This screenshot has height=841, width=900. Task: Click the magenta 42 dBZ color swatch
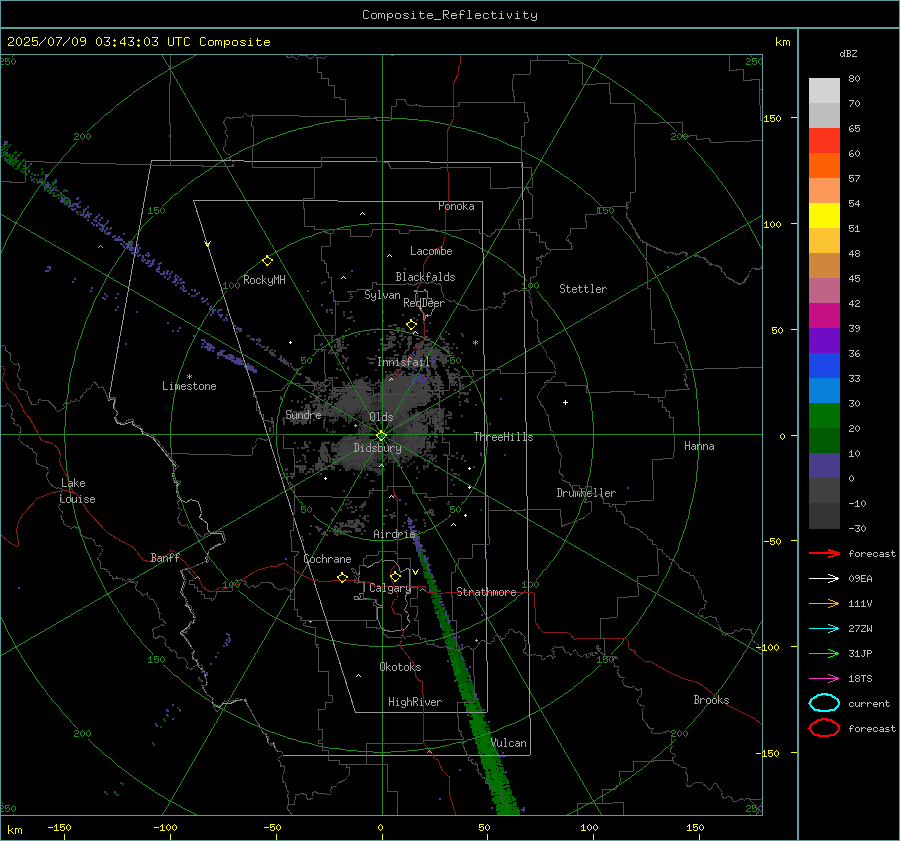[824, 315]
